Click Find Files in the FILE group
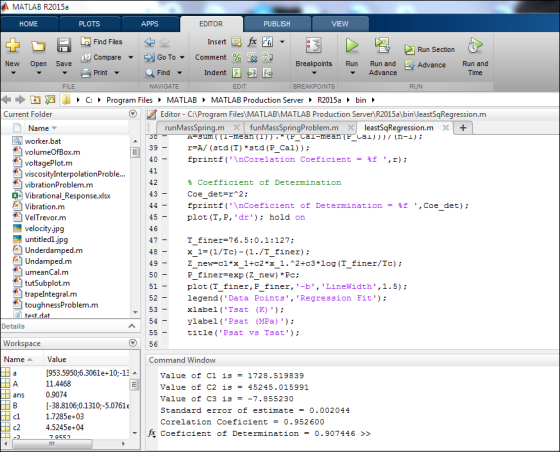560x452 pixels. click(x=101, y=42)
